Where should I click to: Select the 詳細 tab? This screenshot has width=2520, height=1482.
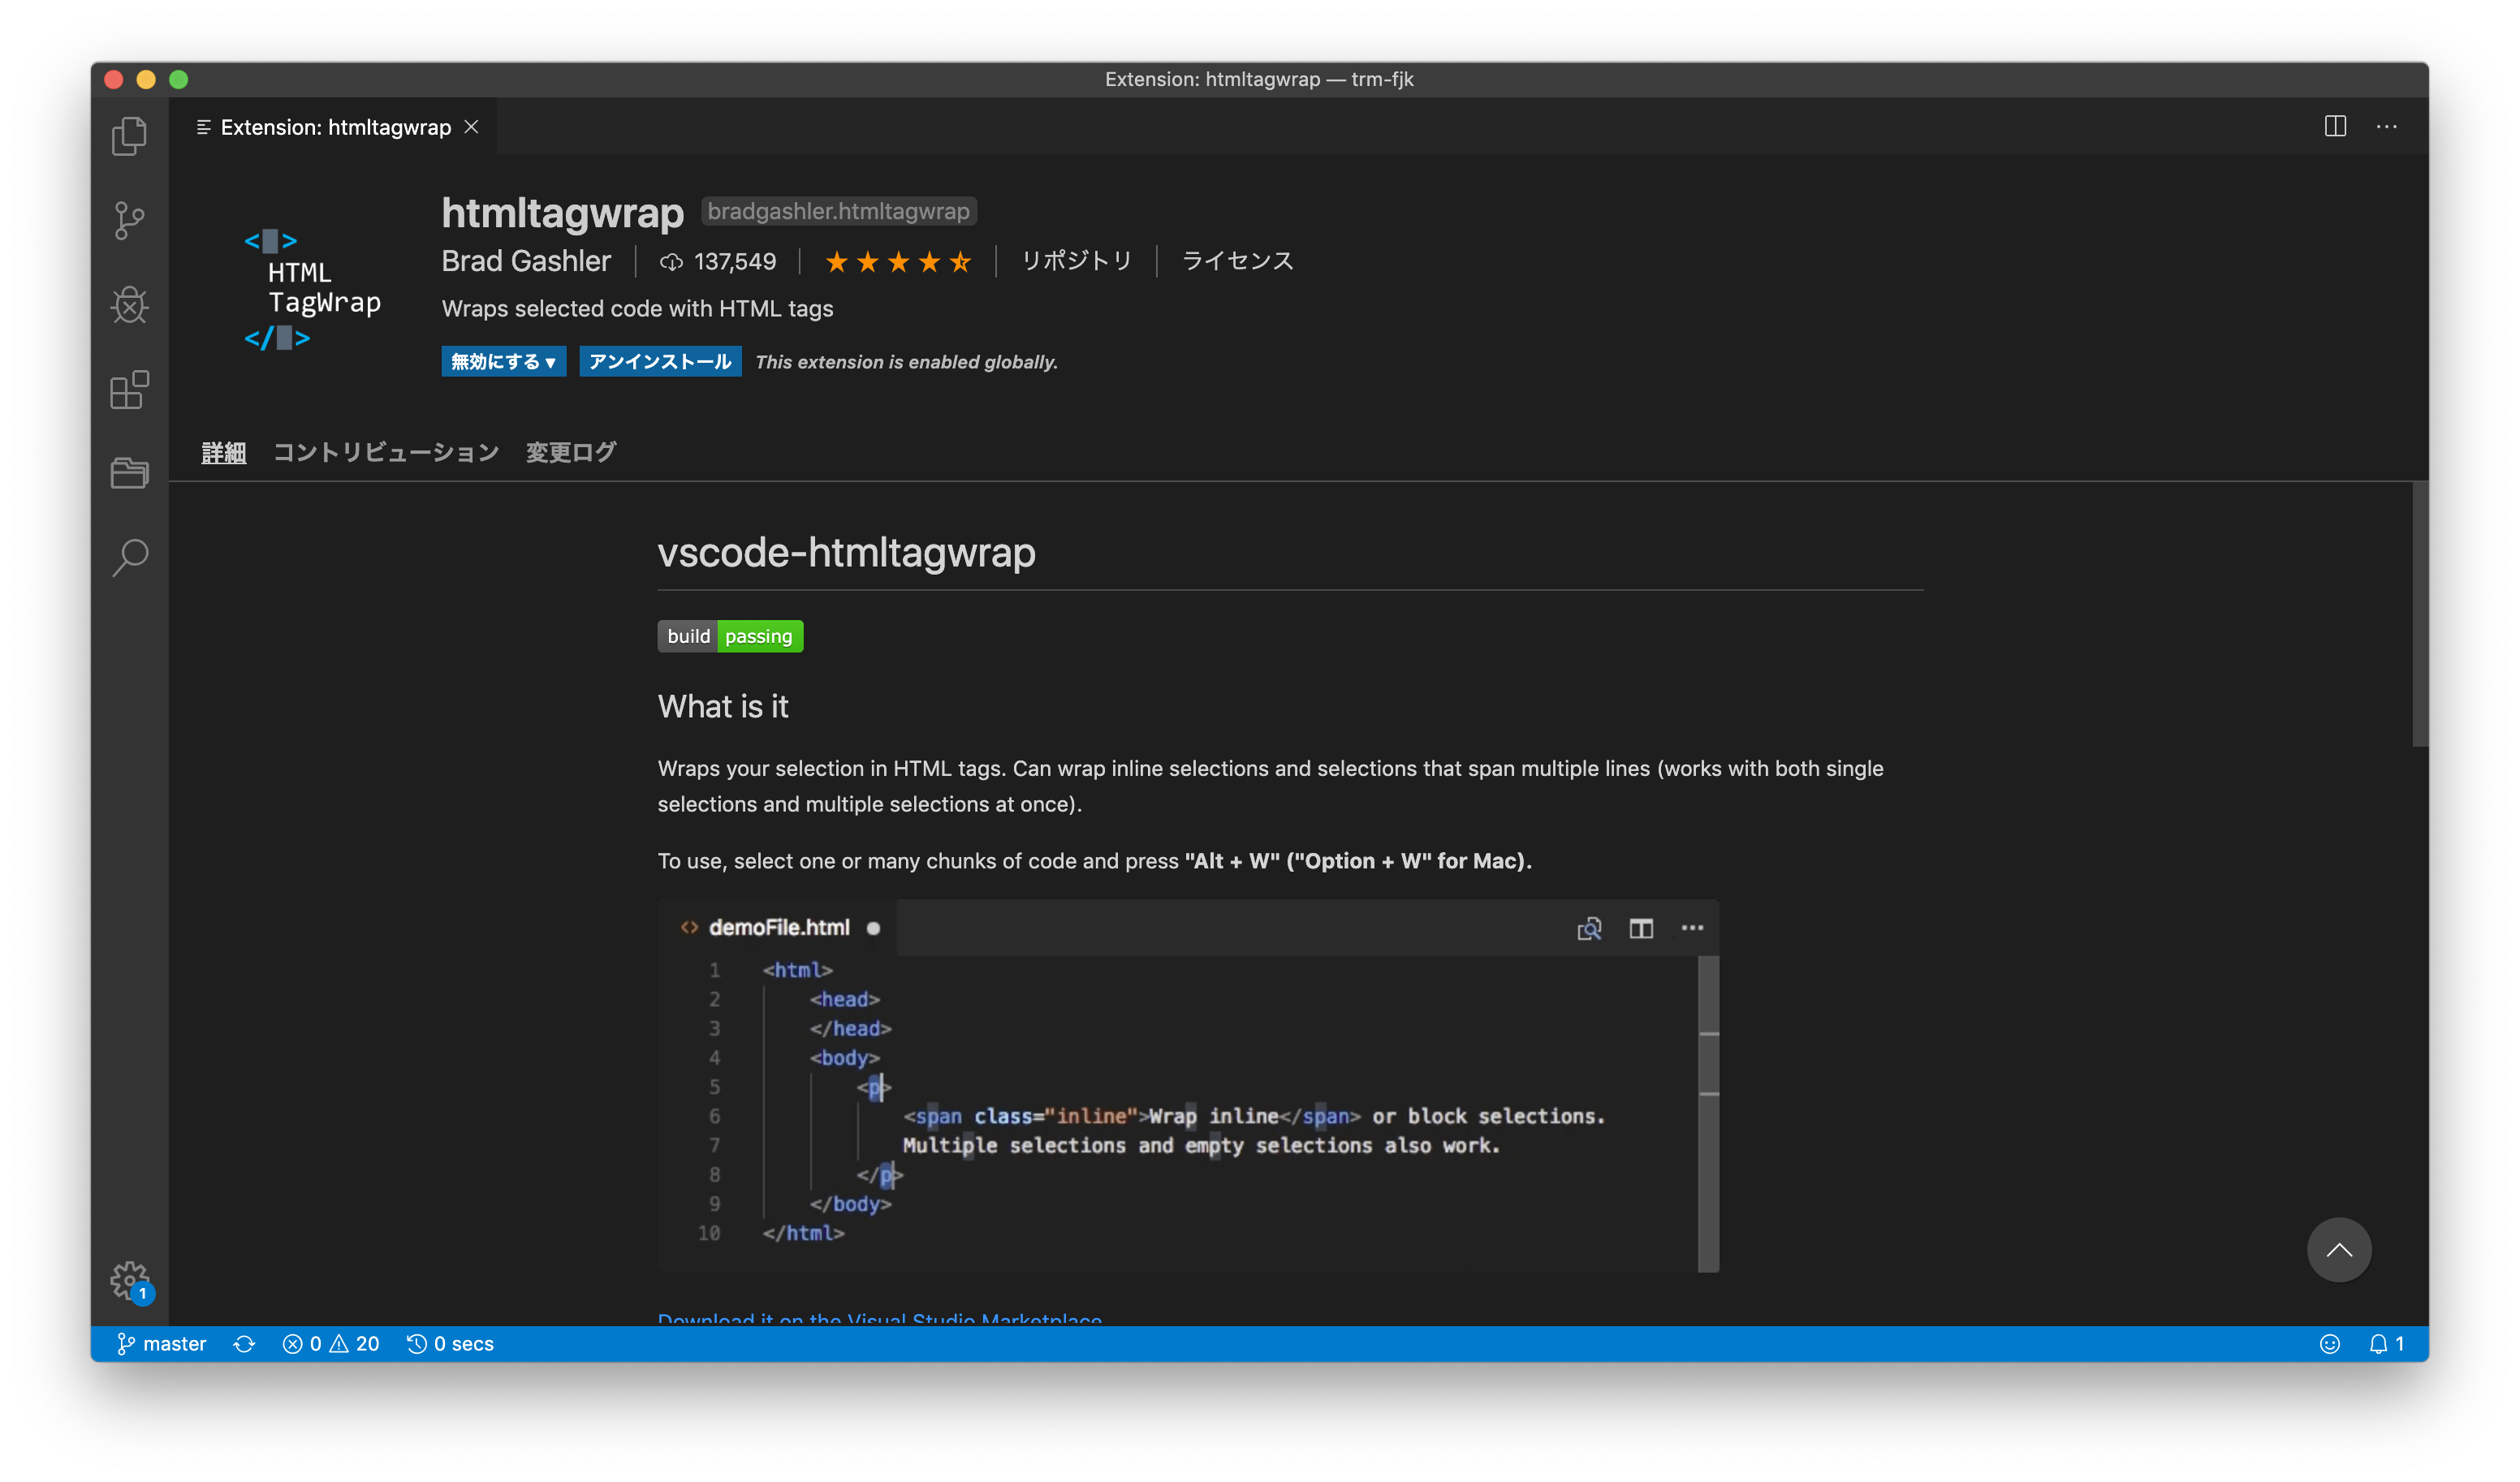tap(224, 452)
